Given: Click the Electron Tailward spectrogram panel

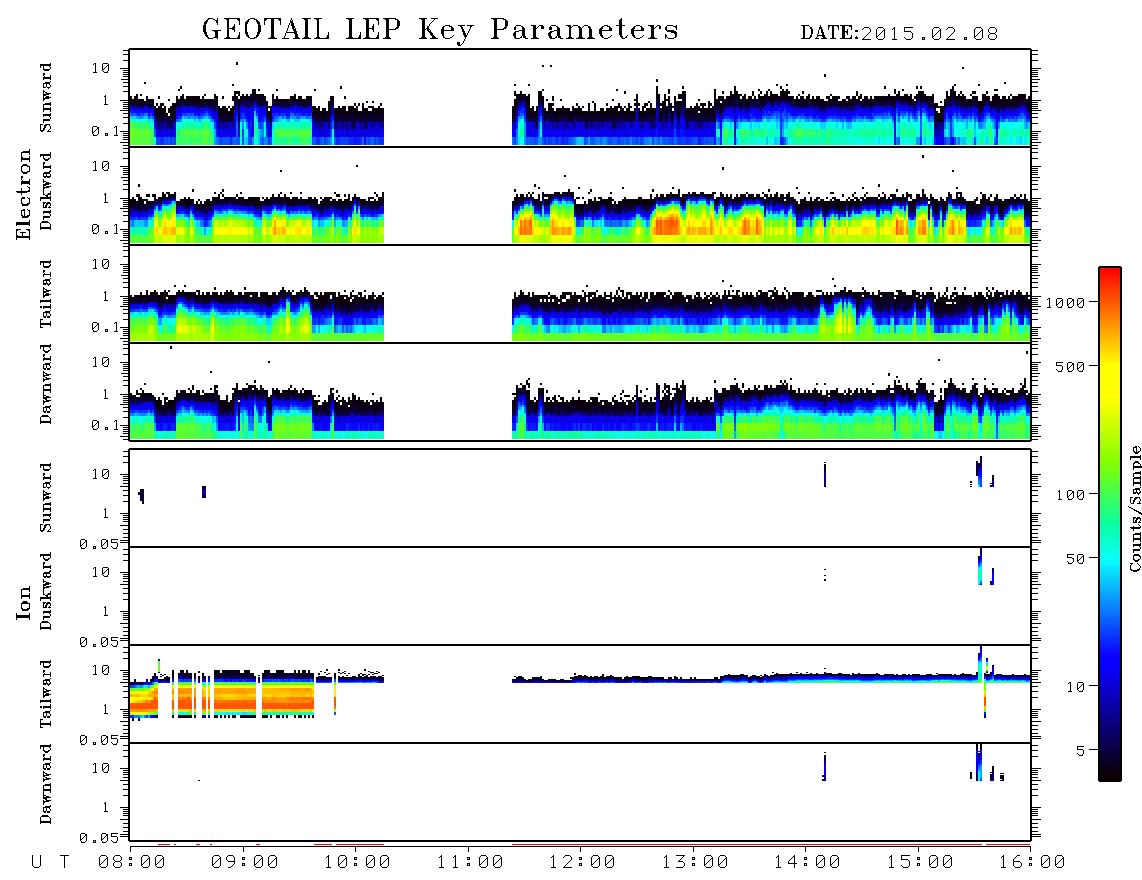Looking at the screenshot, I should [x=580, y=294].
